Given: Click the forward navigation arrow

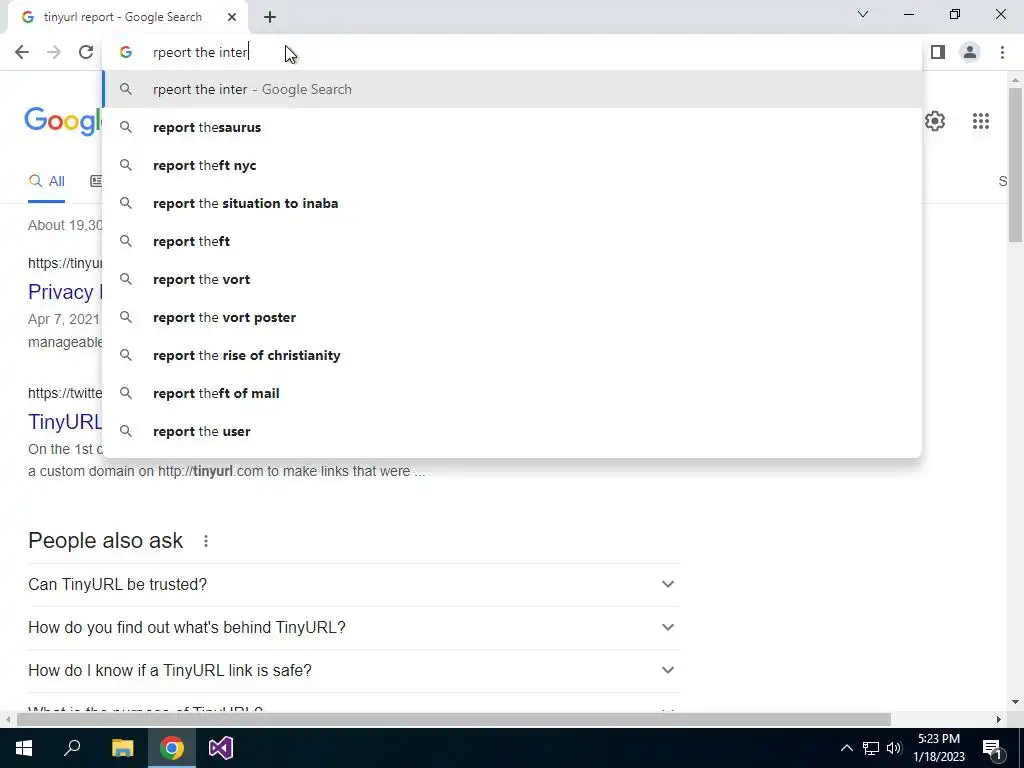Looking at the screenshot, I should click(54, 52).
